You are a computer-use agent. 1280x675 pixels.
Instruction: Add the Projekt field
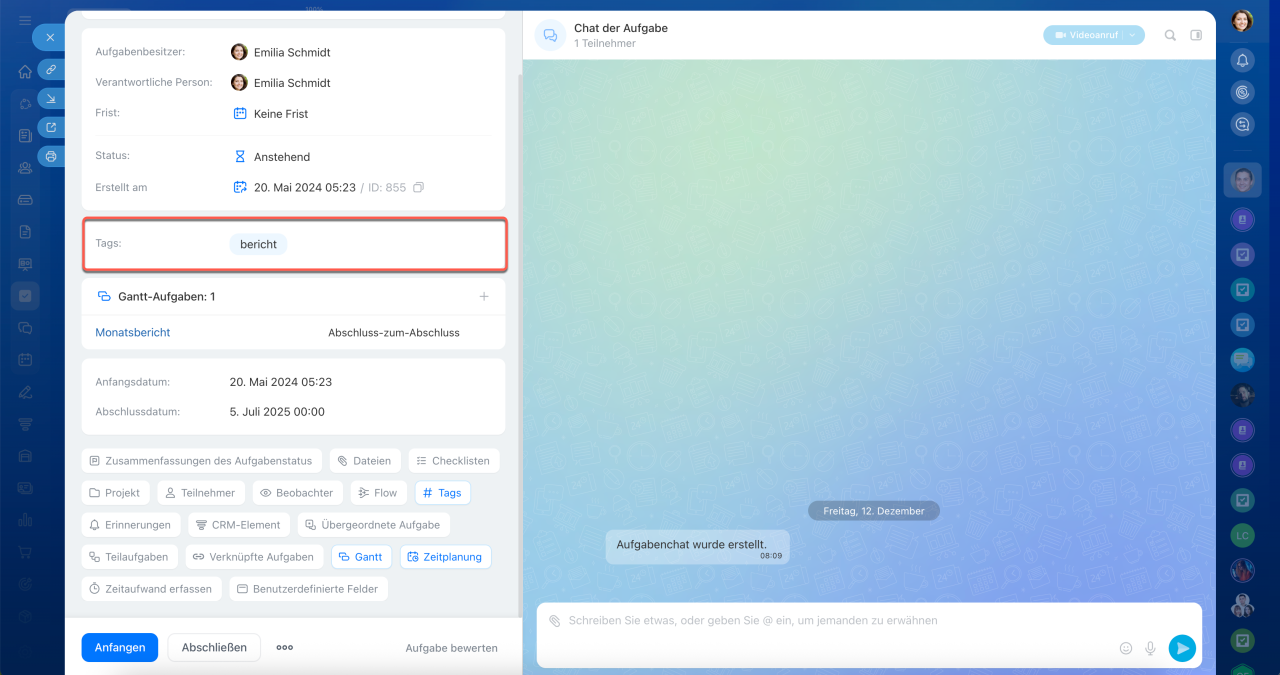point(116,493)
